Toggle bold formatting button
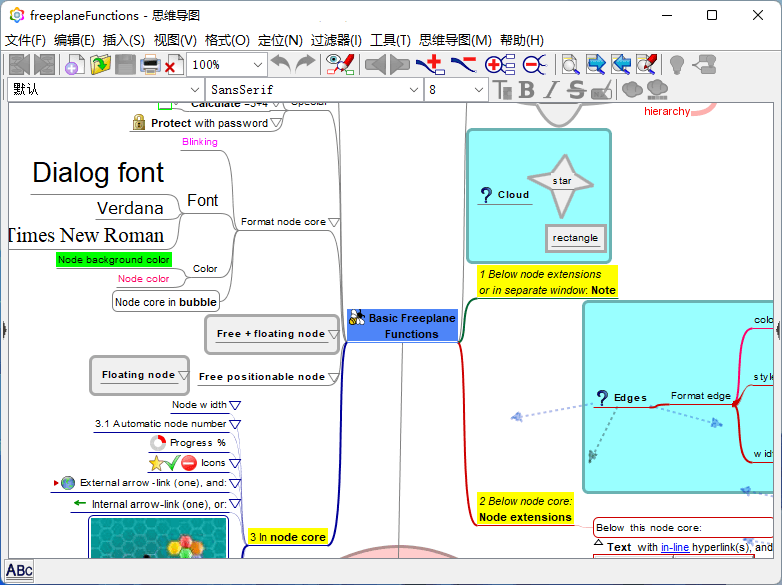Image resolution: width=782 pixels, height=585 pixels. [x=527, y=90]
